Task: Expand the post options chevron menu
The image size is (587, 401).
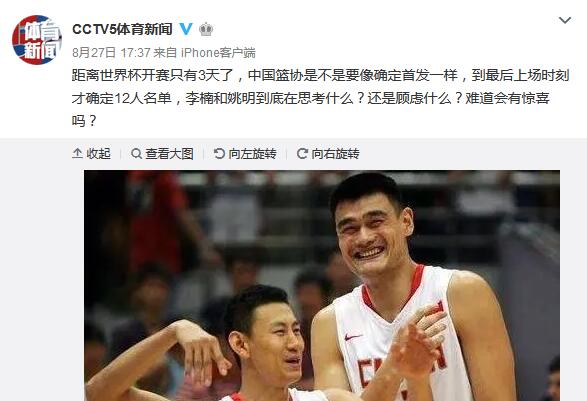Action: click(x=565, y=20)
